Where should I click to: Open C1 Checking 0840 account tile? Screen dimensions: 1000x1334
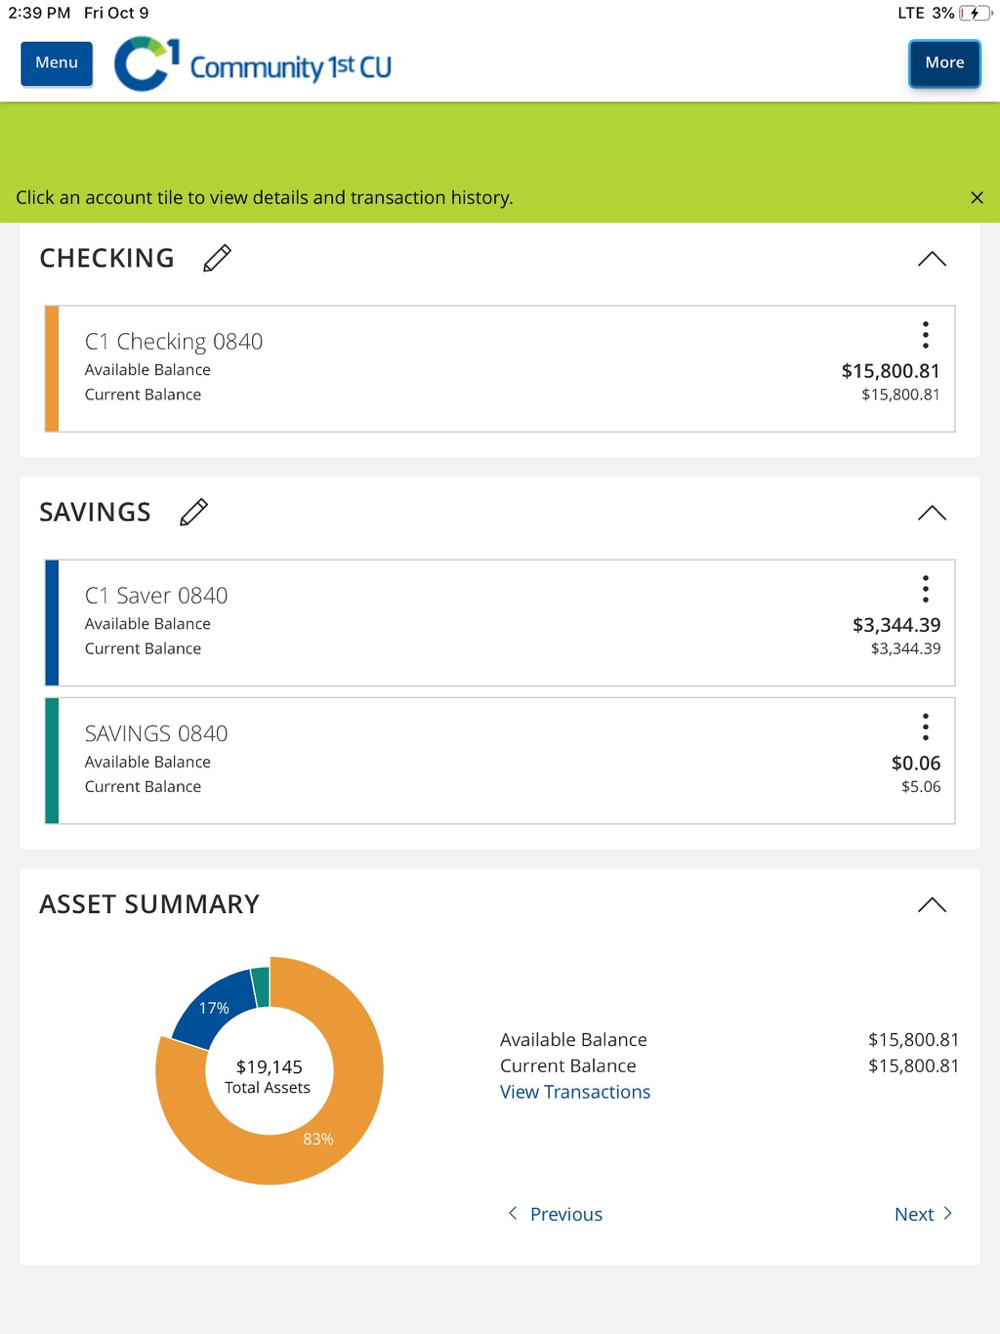pyautogui.click(x=500, y=369)
